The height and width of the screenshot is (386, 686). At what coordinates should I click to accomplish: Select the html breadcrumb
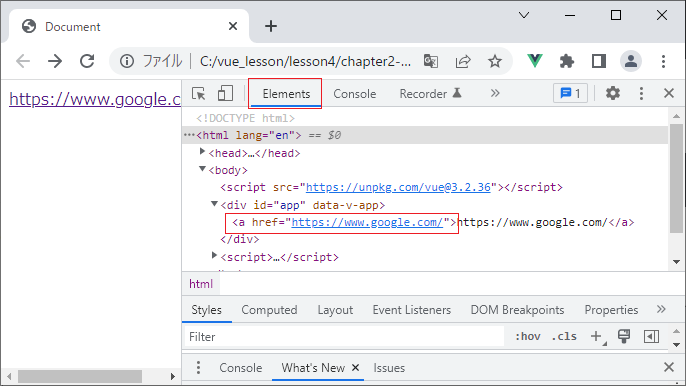coord(201,284)
